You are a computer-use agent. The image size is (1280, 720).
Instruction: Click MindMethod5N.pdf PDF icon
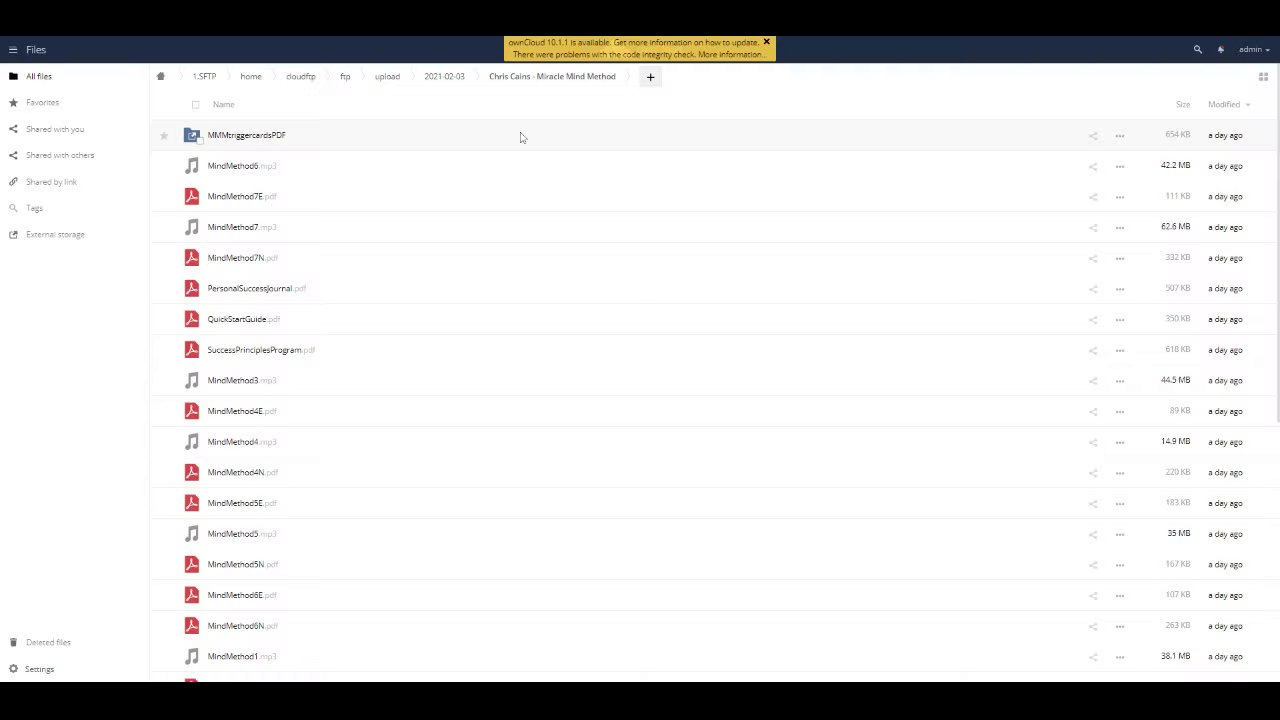[192, 564]
